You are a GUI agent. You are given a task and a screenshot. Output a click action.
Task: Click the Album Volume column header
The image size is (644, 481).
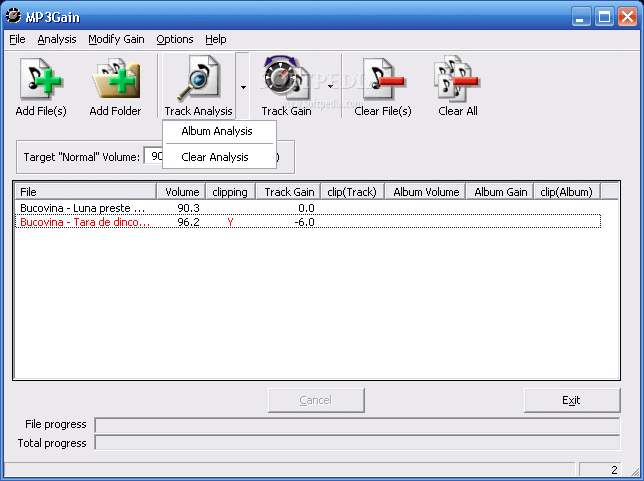coord(425,192)
